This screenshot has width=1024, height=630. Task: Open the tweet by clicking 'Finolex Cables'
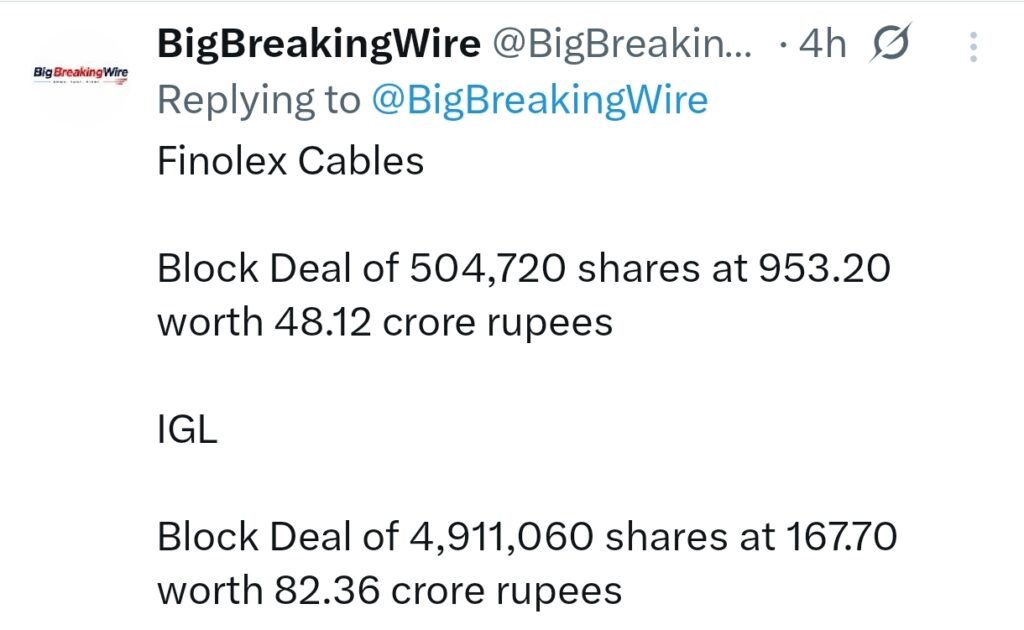click(x=290, y=159)
